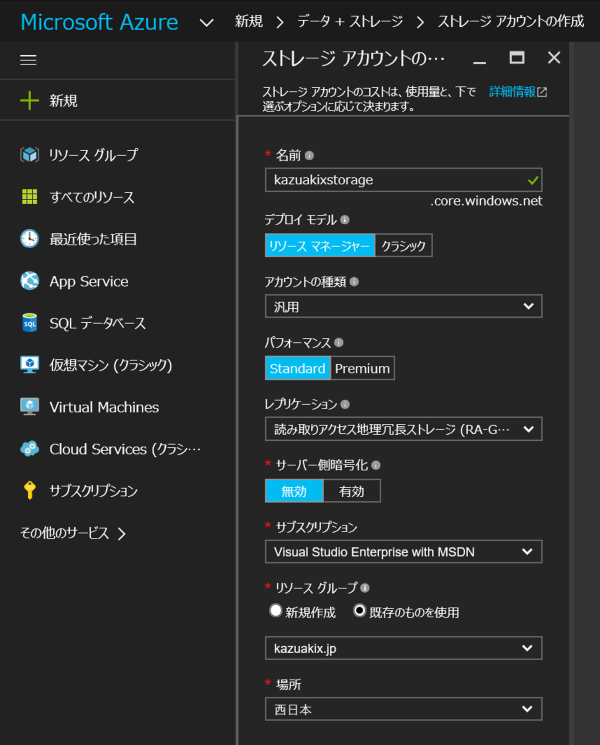
Task: Click the 仮想マシン (クラシック) monitor icon
Action: point(29,364)
